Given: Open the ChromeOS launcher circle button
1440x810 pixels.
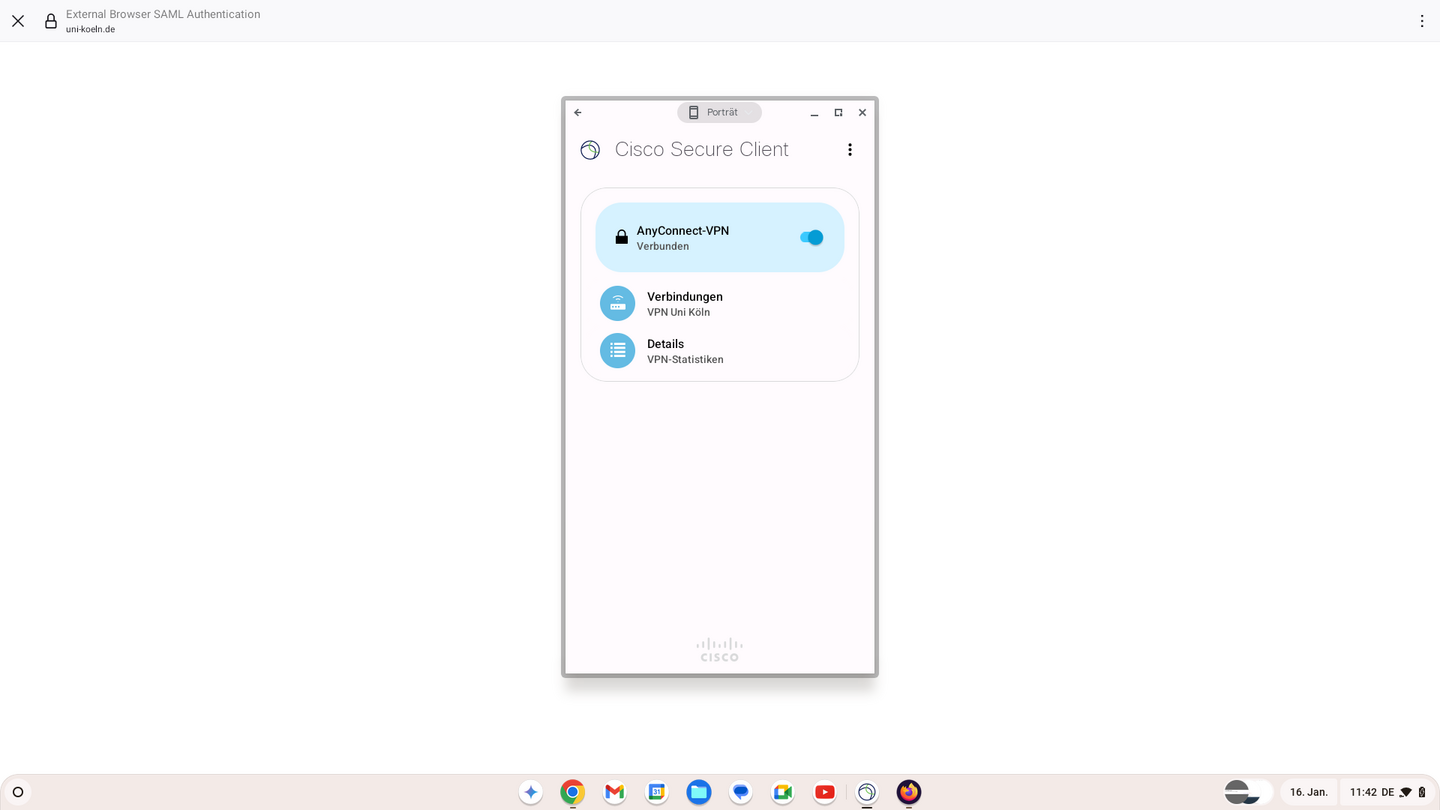Looking at the screenshot, I should [18, 792].
